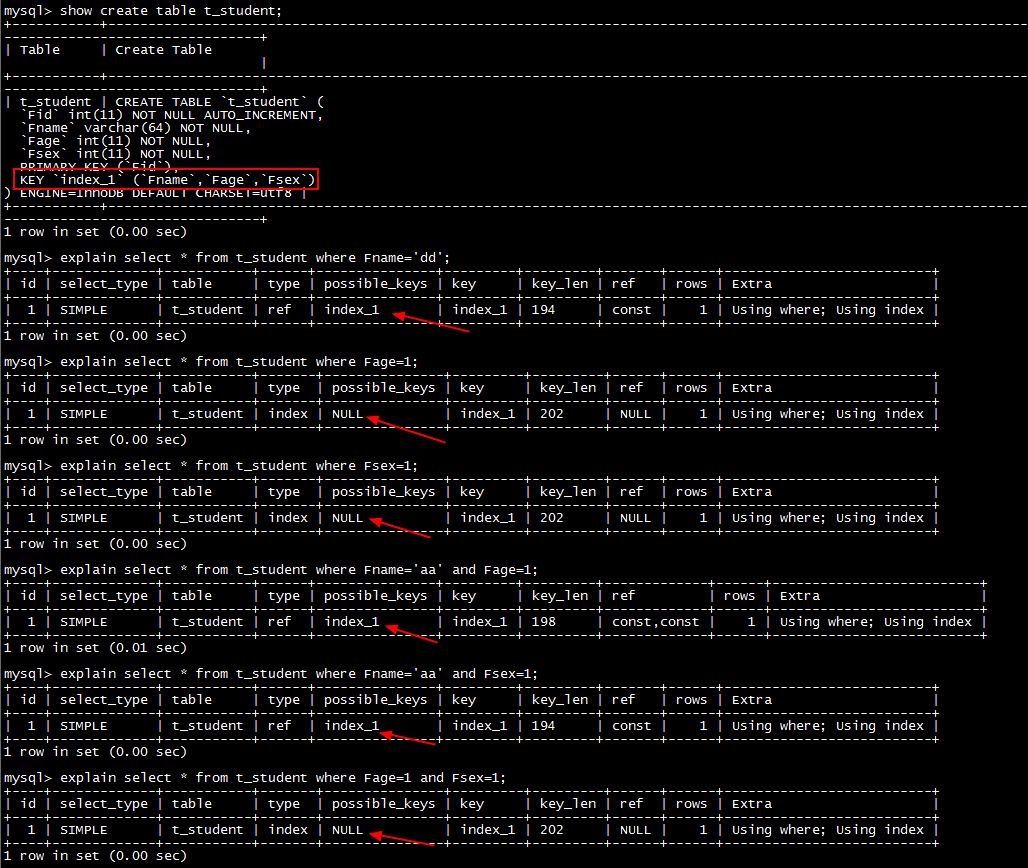
Task: Click possible_keys NULL in the Fage=1 and Fsex=1 result
Action: click(x=347, y=830)
